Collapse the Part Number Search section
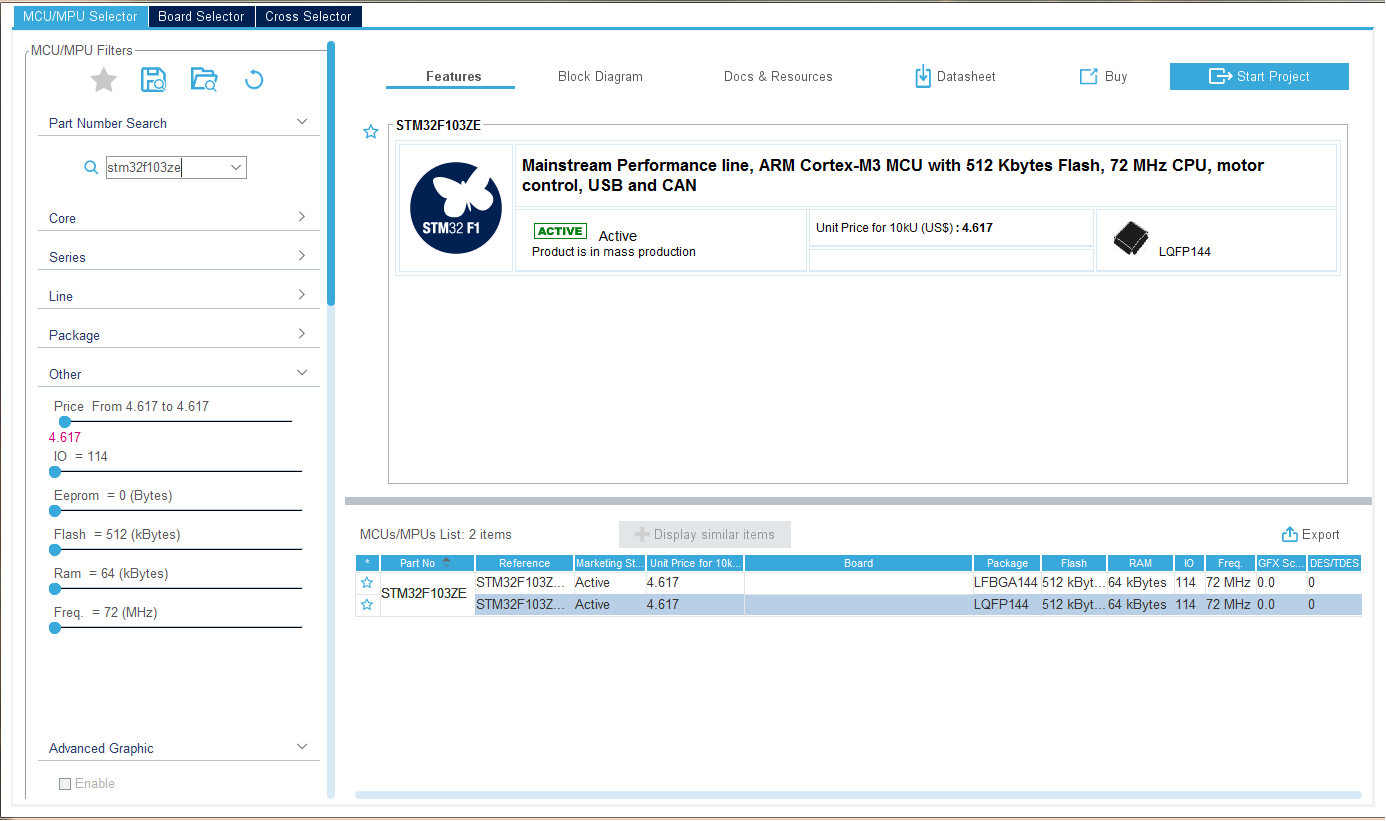Viewport: 1386px width, 821px height. [x=302, y=122]
